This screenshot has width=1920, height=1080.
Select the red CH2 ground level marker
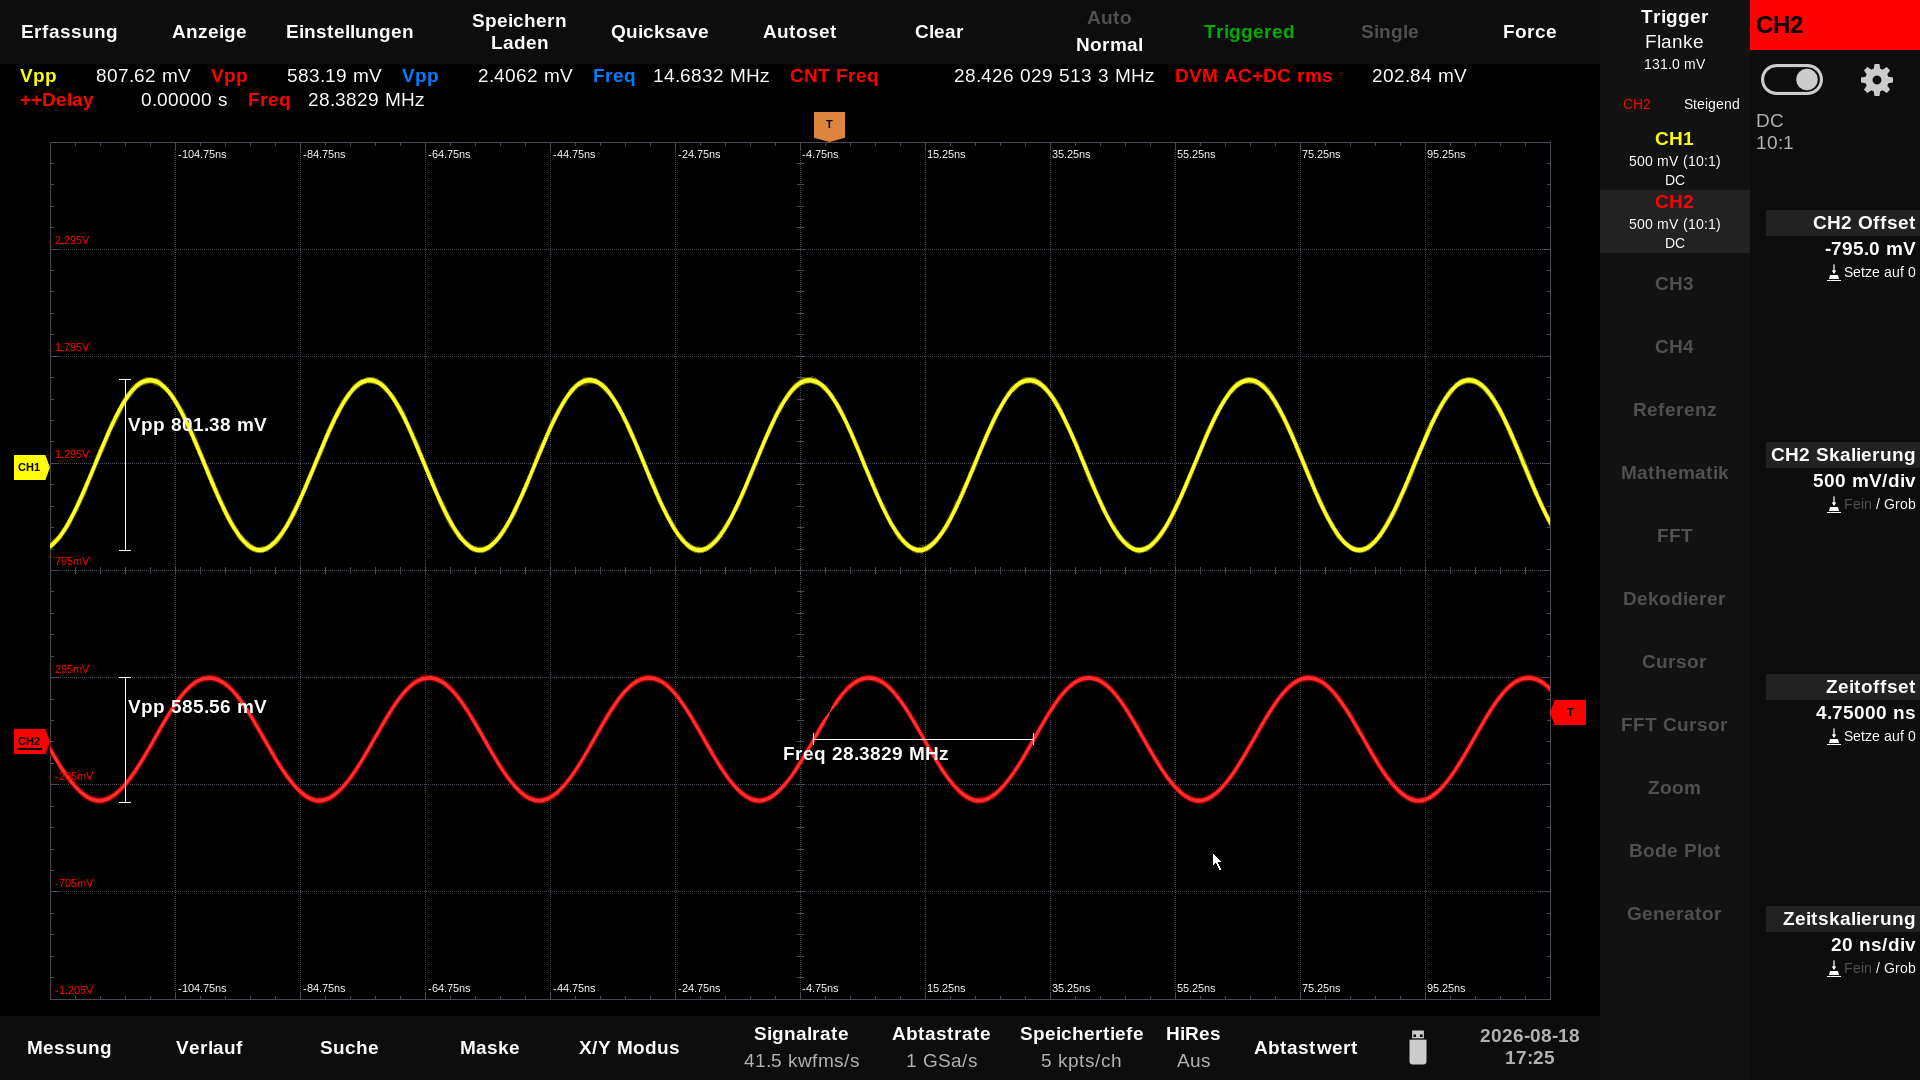point(31,741)
